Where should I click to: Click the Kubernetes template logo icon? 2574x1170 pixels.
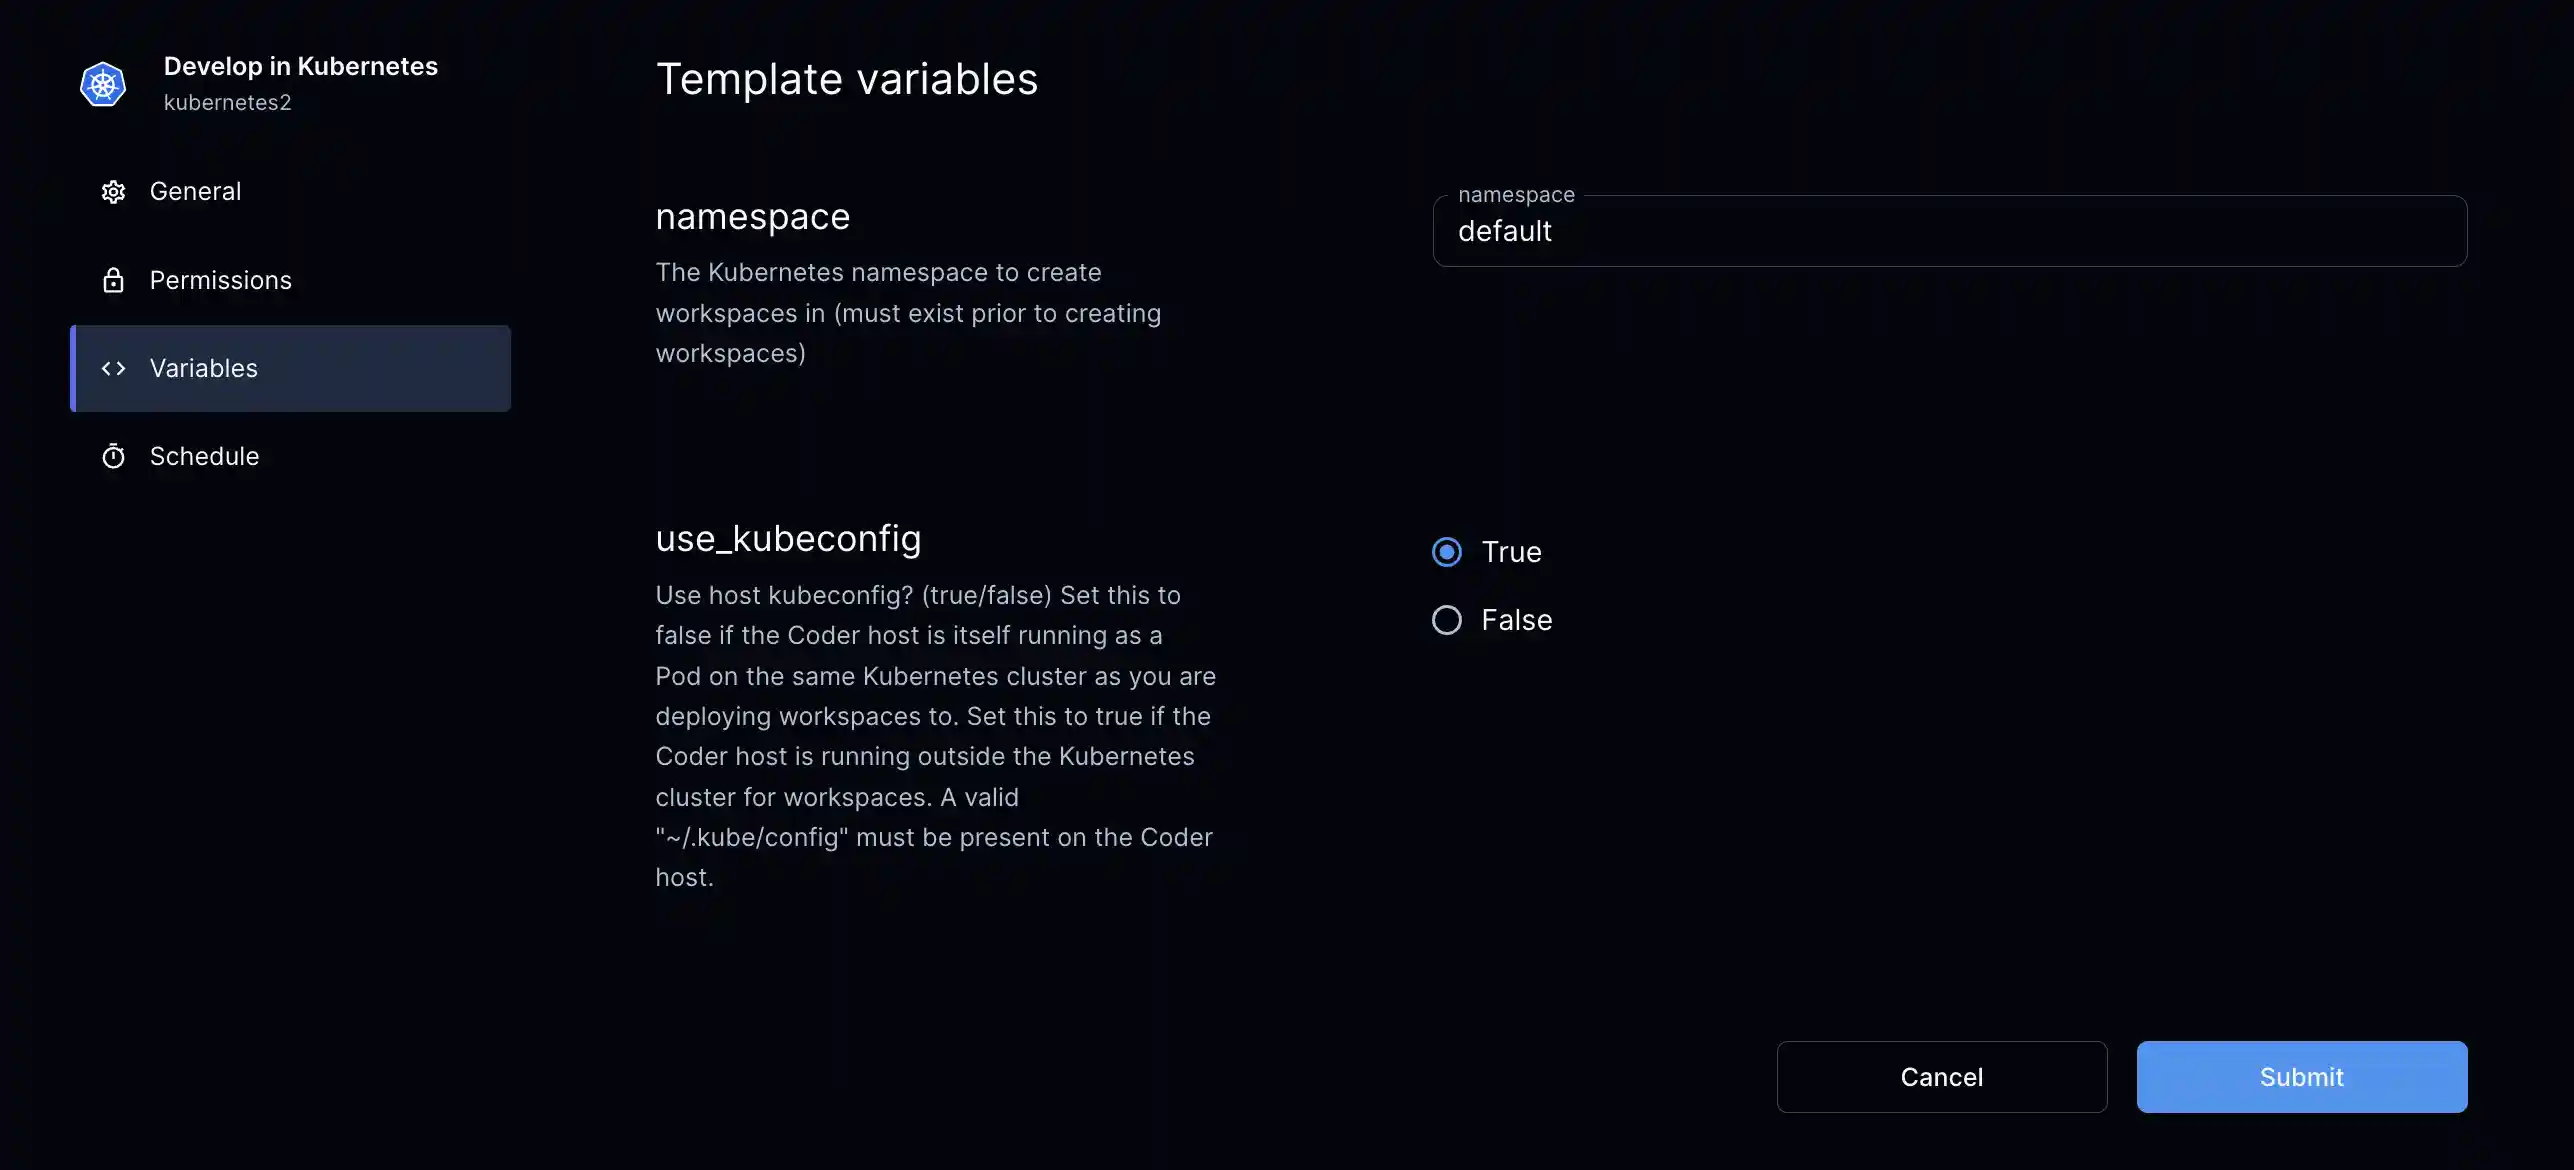pyautogui.click(x=102, y=83)
